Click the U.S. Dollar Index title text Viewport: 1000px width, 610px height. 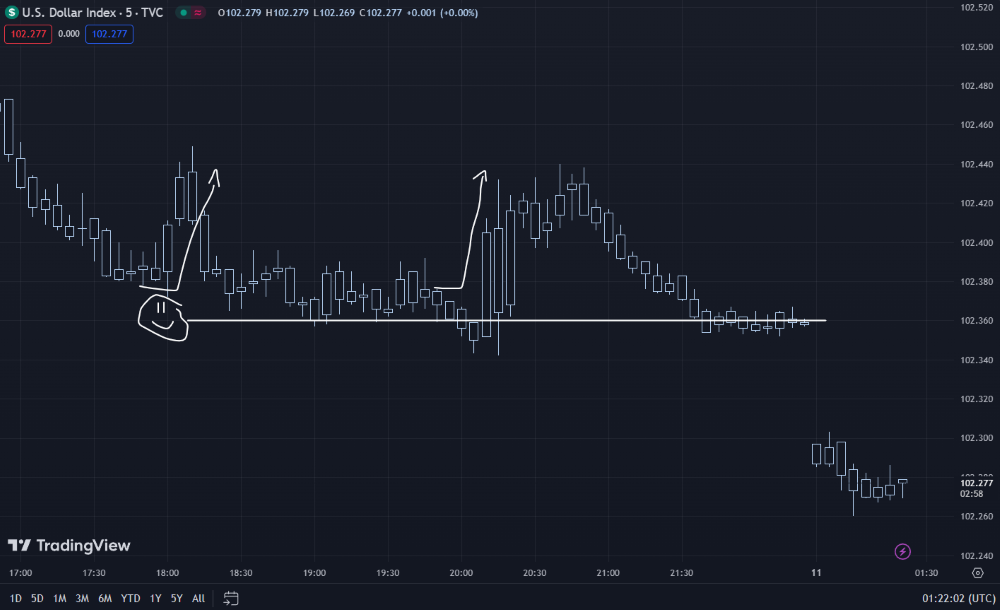(x=69, y=13)
